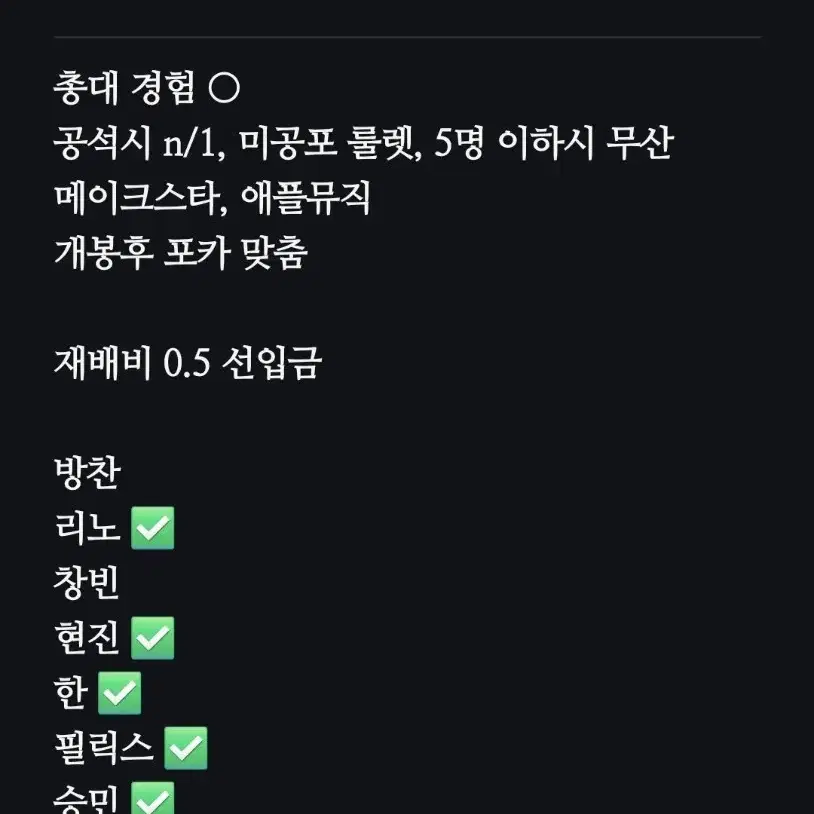The width and height of the screenshot is (814, 814).
Task: Click the 총대 경험 heading text
Action: tap(125, 88)
